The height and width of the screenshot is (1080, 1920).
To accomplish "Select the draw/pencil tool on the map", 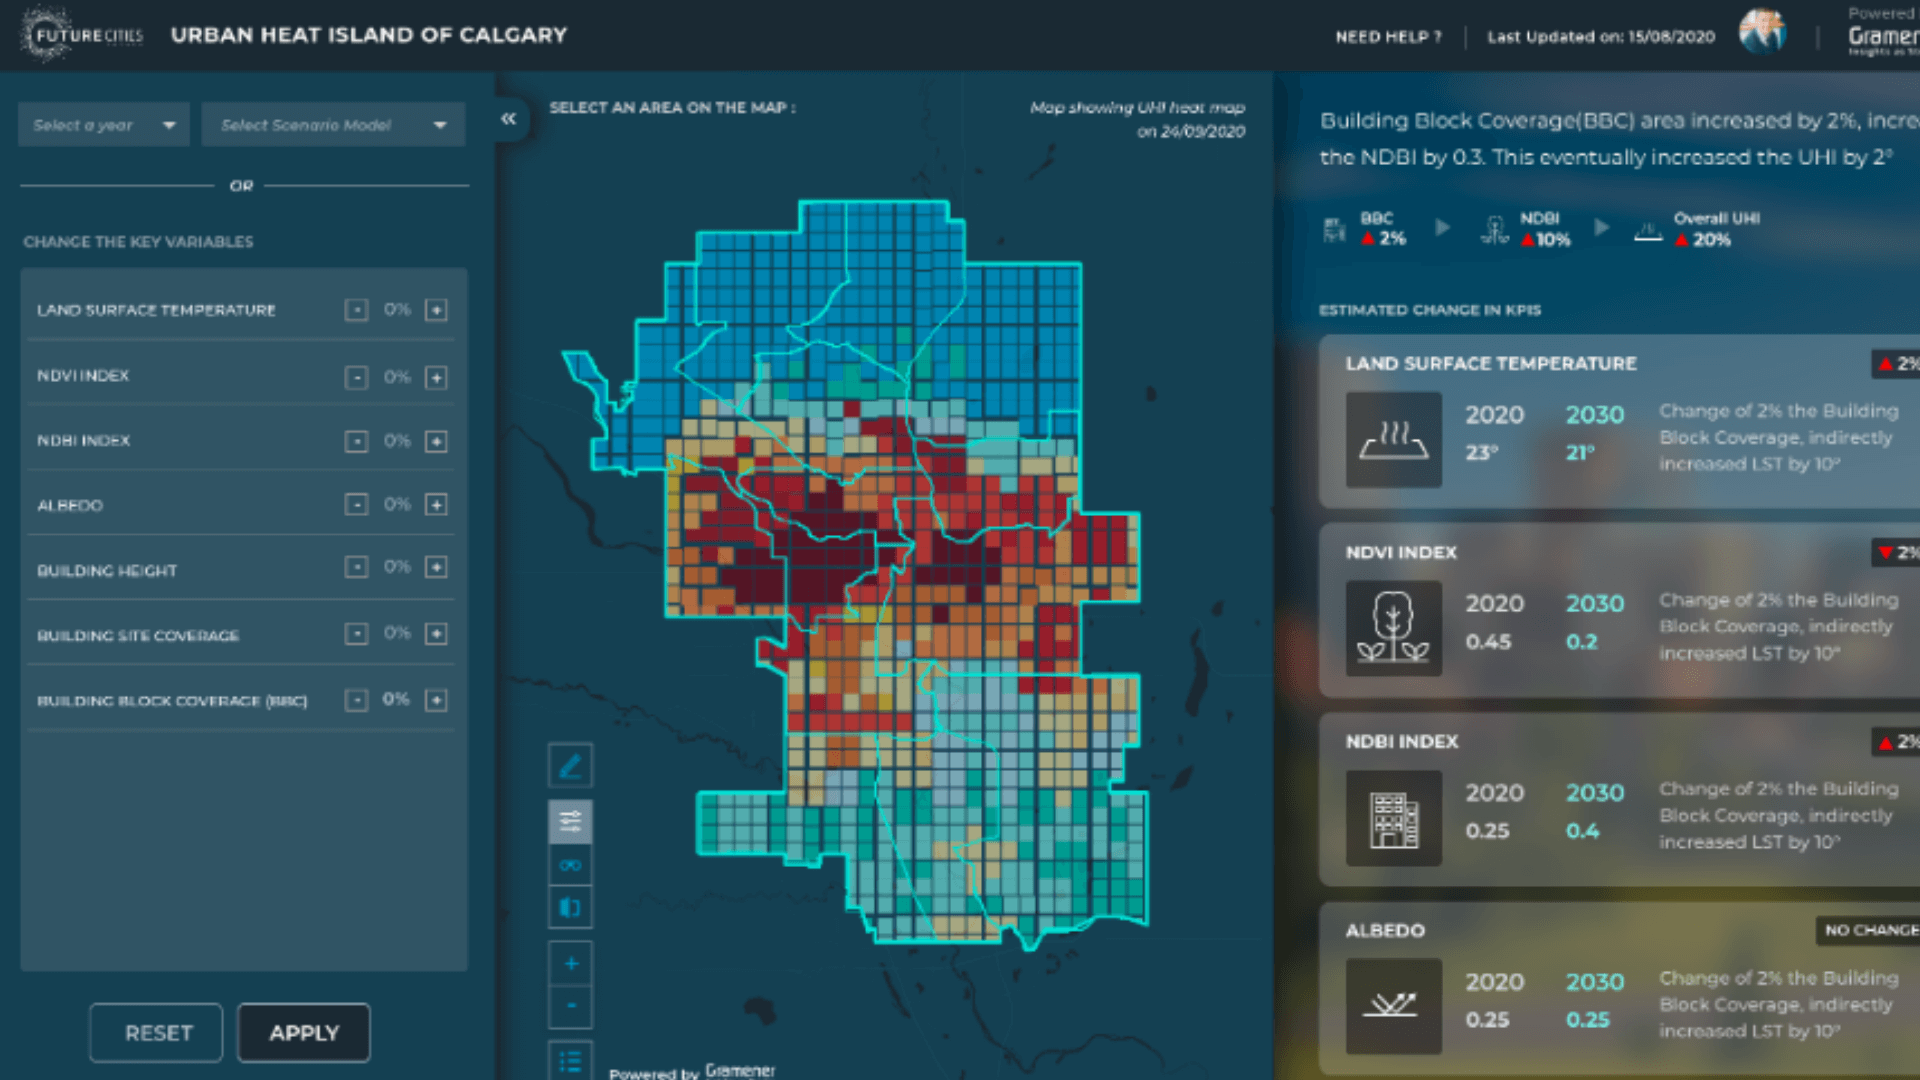I will 570,764.
